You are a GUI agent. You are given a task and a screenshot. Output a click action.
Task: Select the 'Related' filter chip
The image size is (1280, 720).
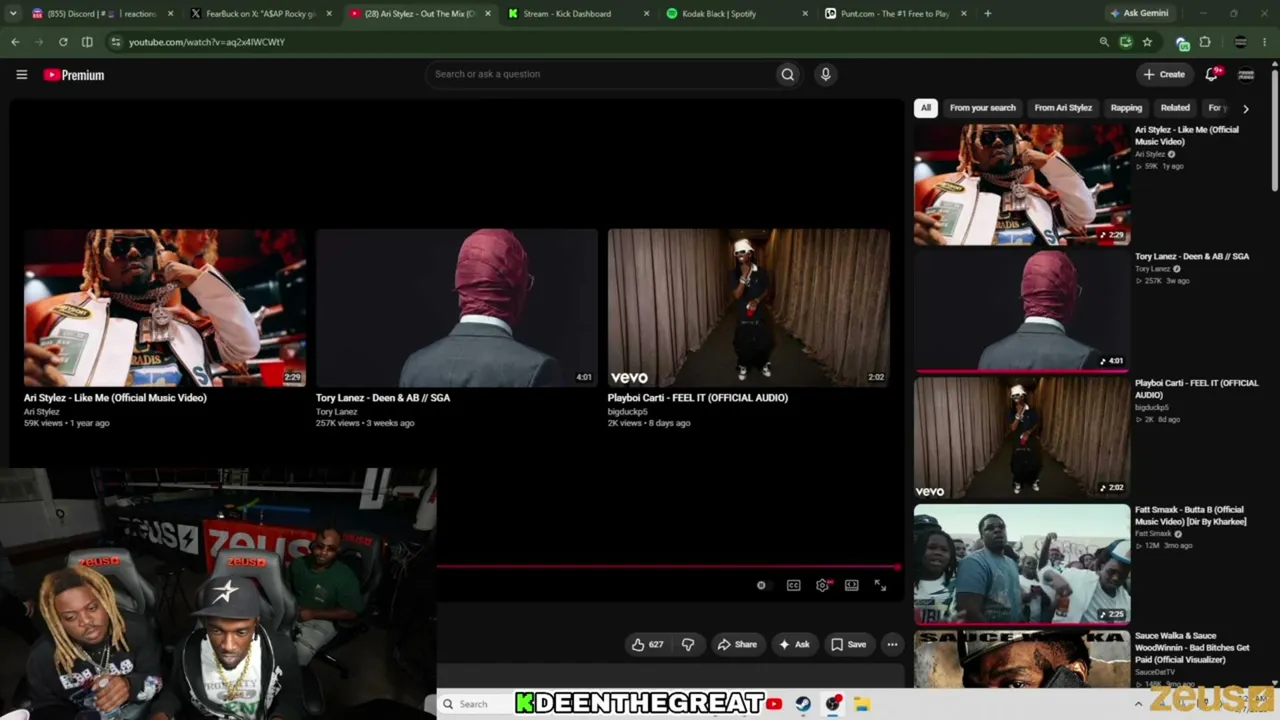pos(1175,108)
